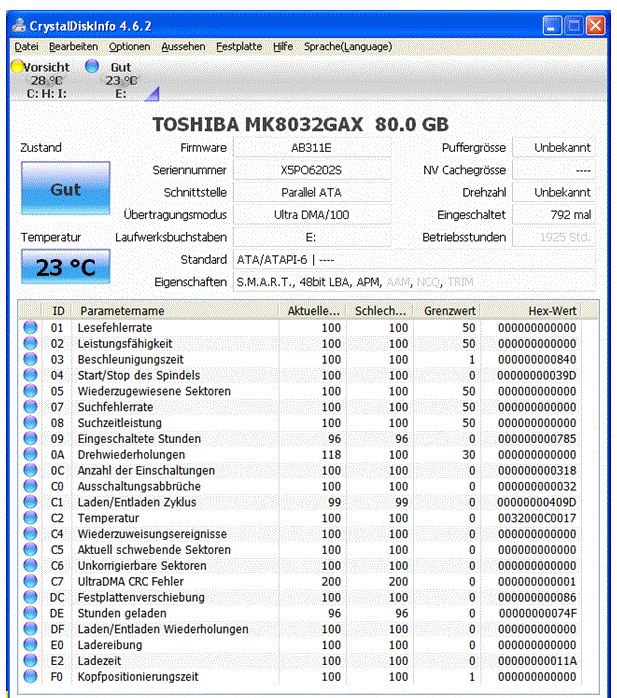Screen dimensions: 617x698
Task: Click status icon of Wiederzuweisungsereignisse row
Action: click(x=30, y=534)
